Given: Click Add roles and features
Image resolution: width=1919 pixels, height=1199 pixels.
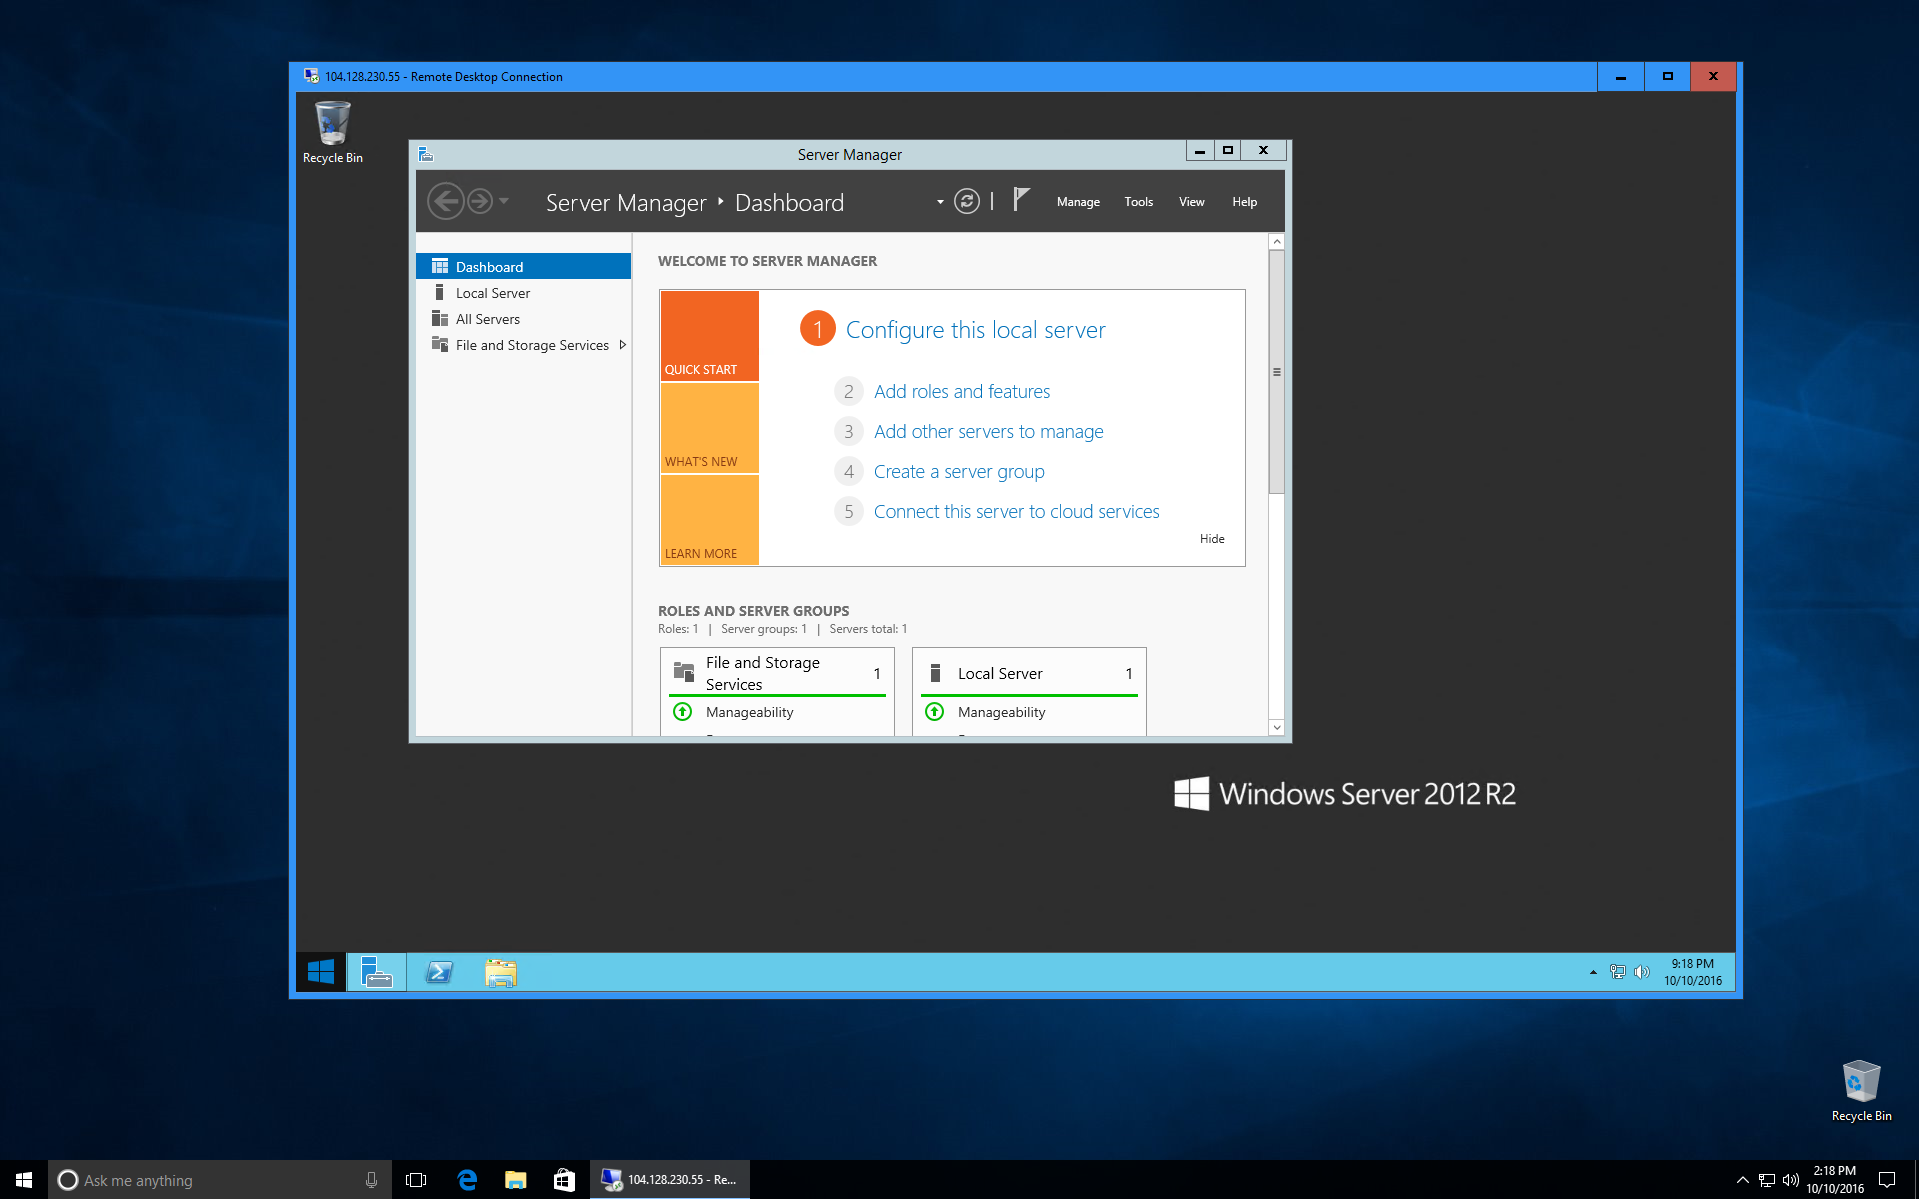Looking at the screenshot, I should pos(961,391).
